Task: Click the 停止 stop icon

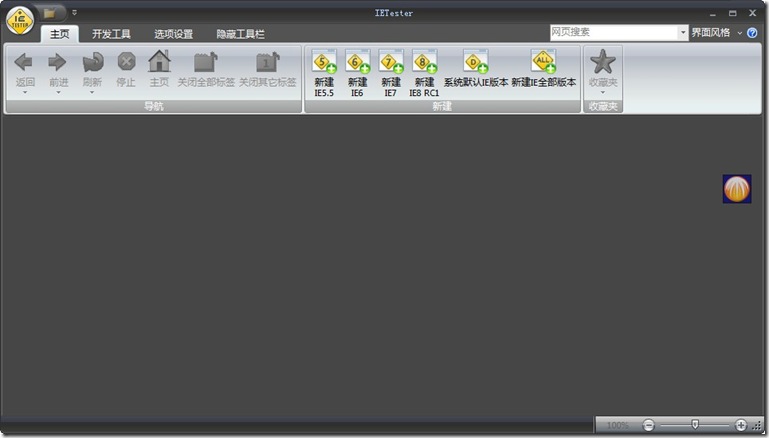Action: coord(126,62)
